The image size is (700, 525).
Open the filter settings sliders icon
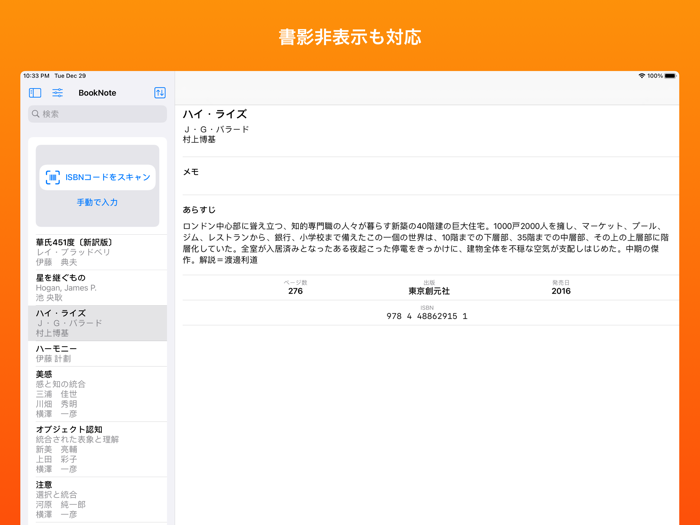(x=57, y=93)
